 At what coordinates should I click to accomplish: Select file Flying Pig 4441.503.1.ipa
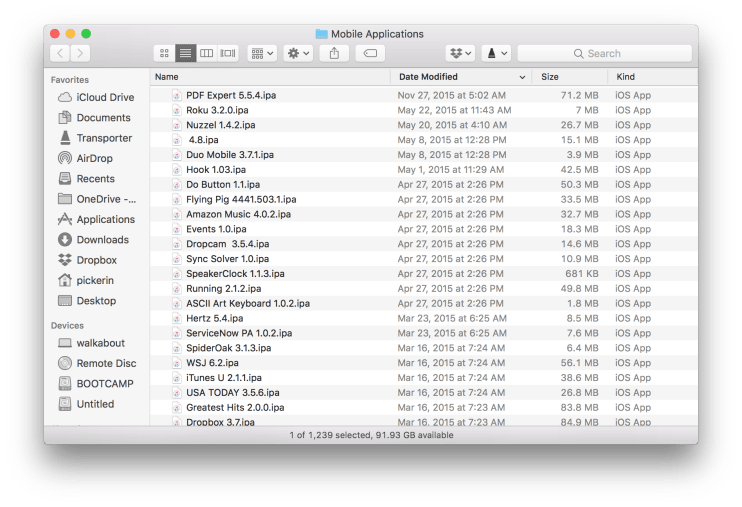(424, 199)
